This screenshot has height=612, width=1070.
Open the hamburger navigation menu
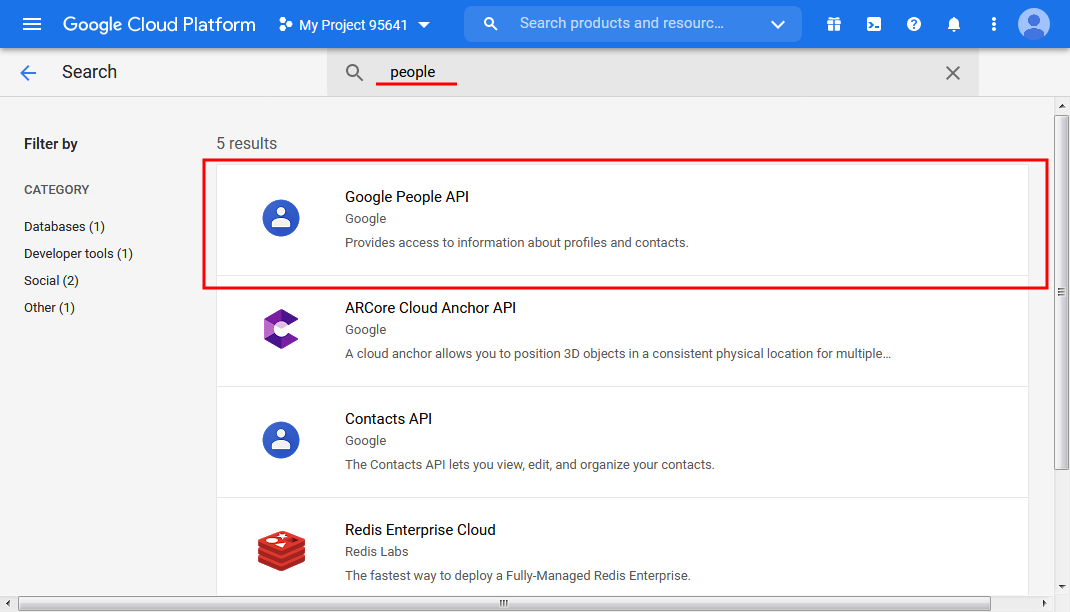point(32,25)
